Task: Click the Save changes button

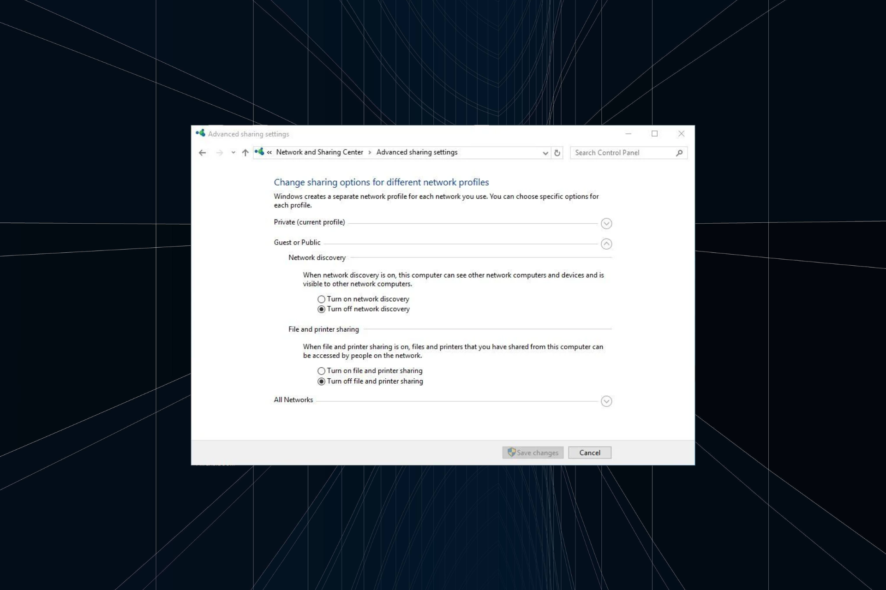Action: 533,453
